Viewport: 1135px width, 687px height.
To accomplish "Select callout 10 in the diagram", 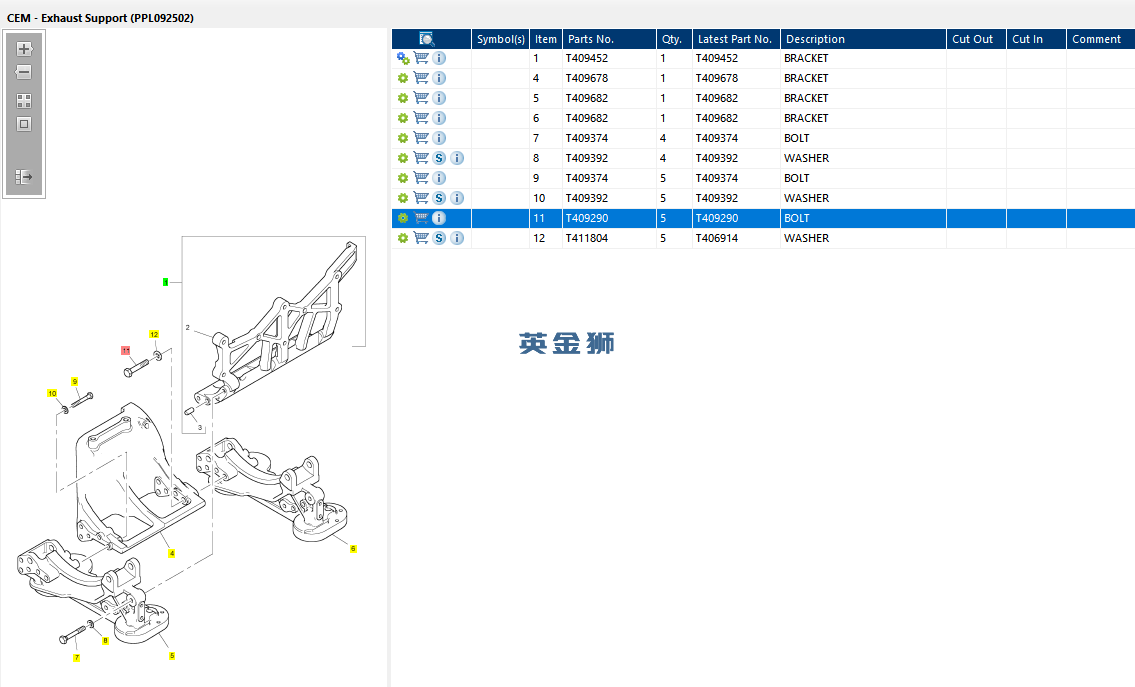I will 52,393.
